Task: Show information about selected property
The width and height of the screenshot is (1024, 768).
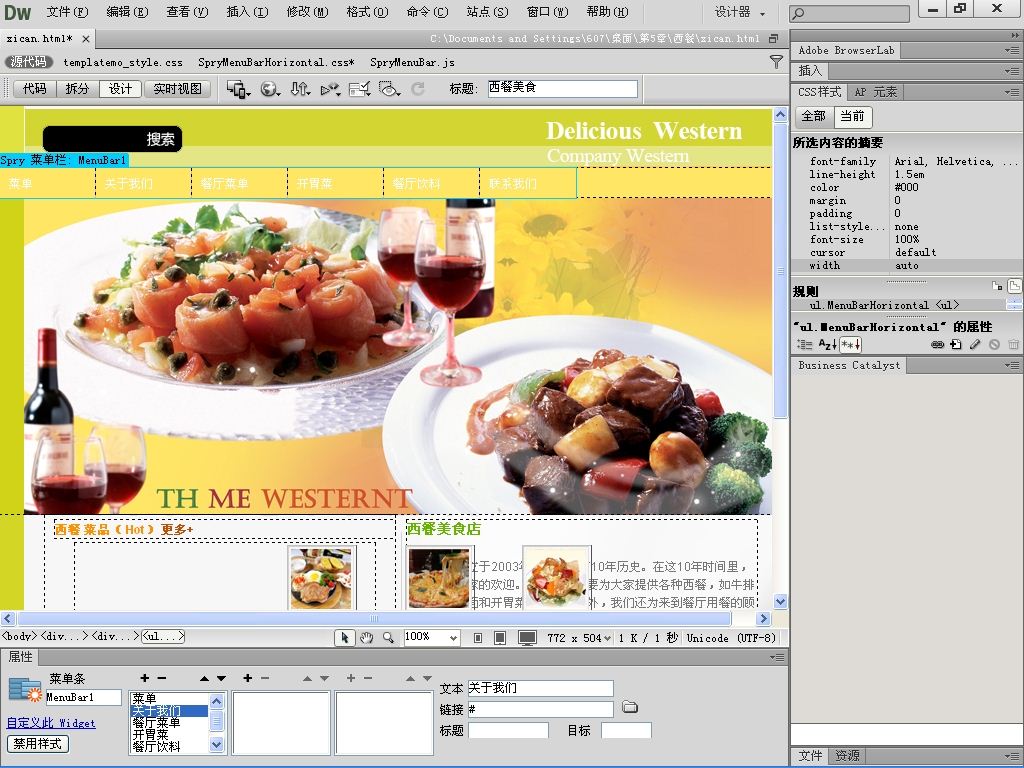Action: click(x=997, y=286)
